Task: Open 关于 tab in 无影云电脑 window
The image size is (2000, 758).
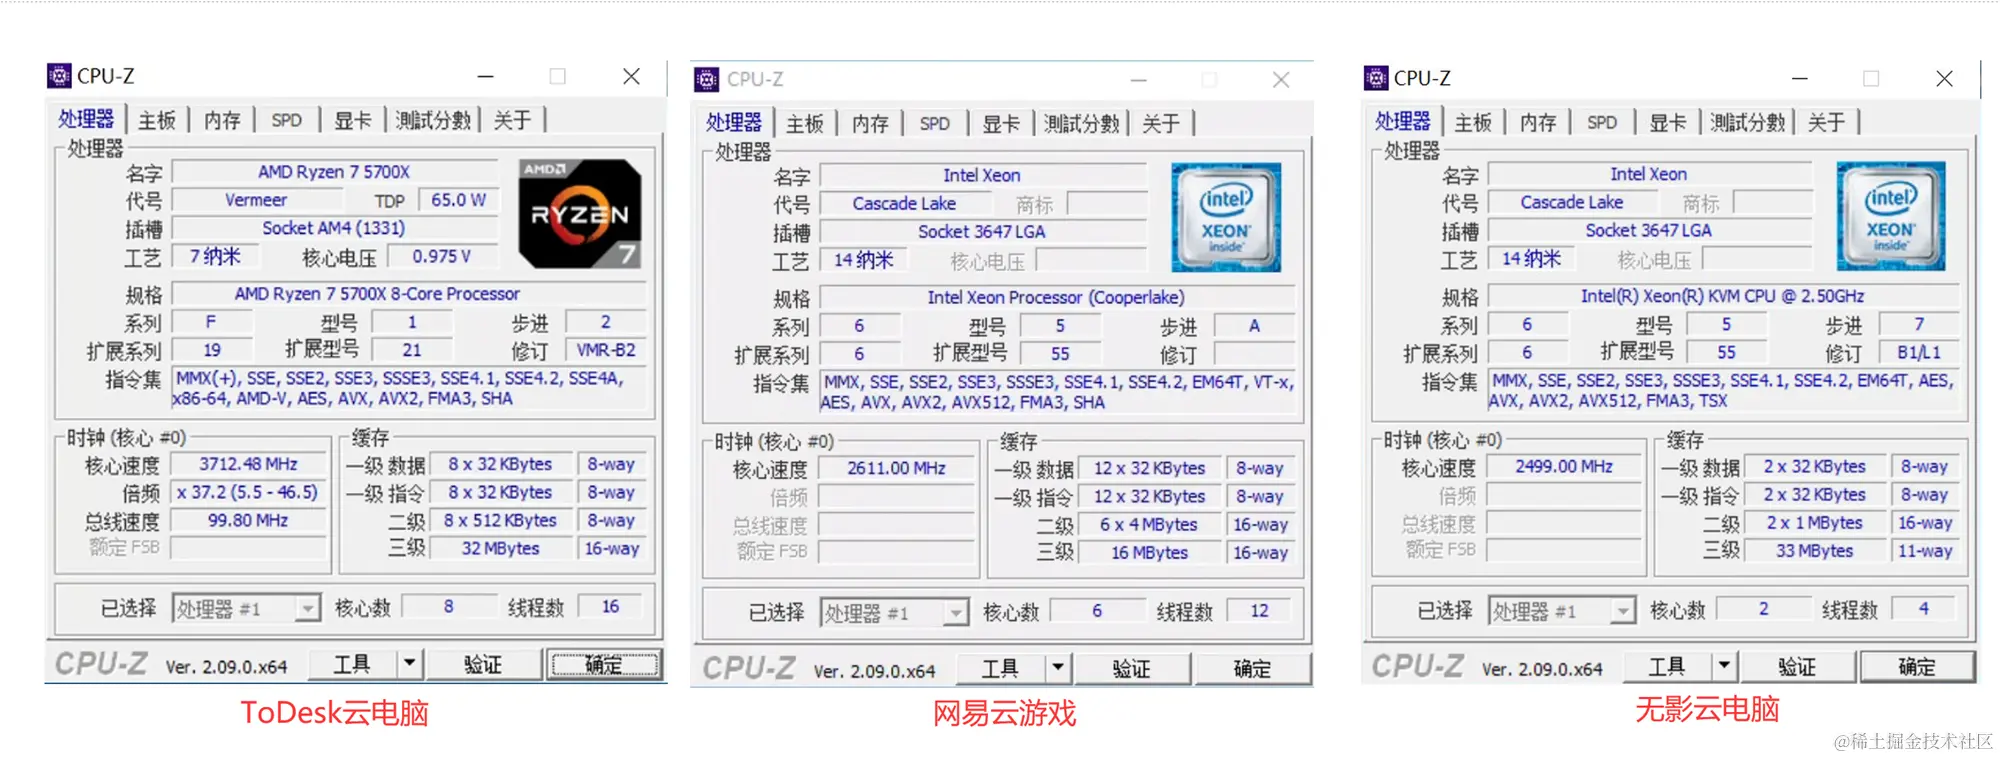Action: click(1826, 122)
